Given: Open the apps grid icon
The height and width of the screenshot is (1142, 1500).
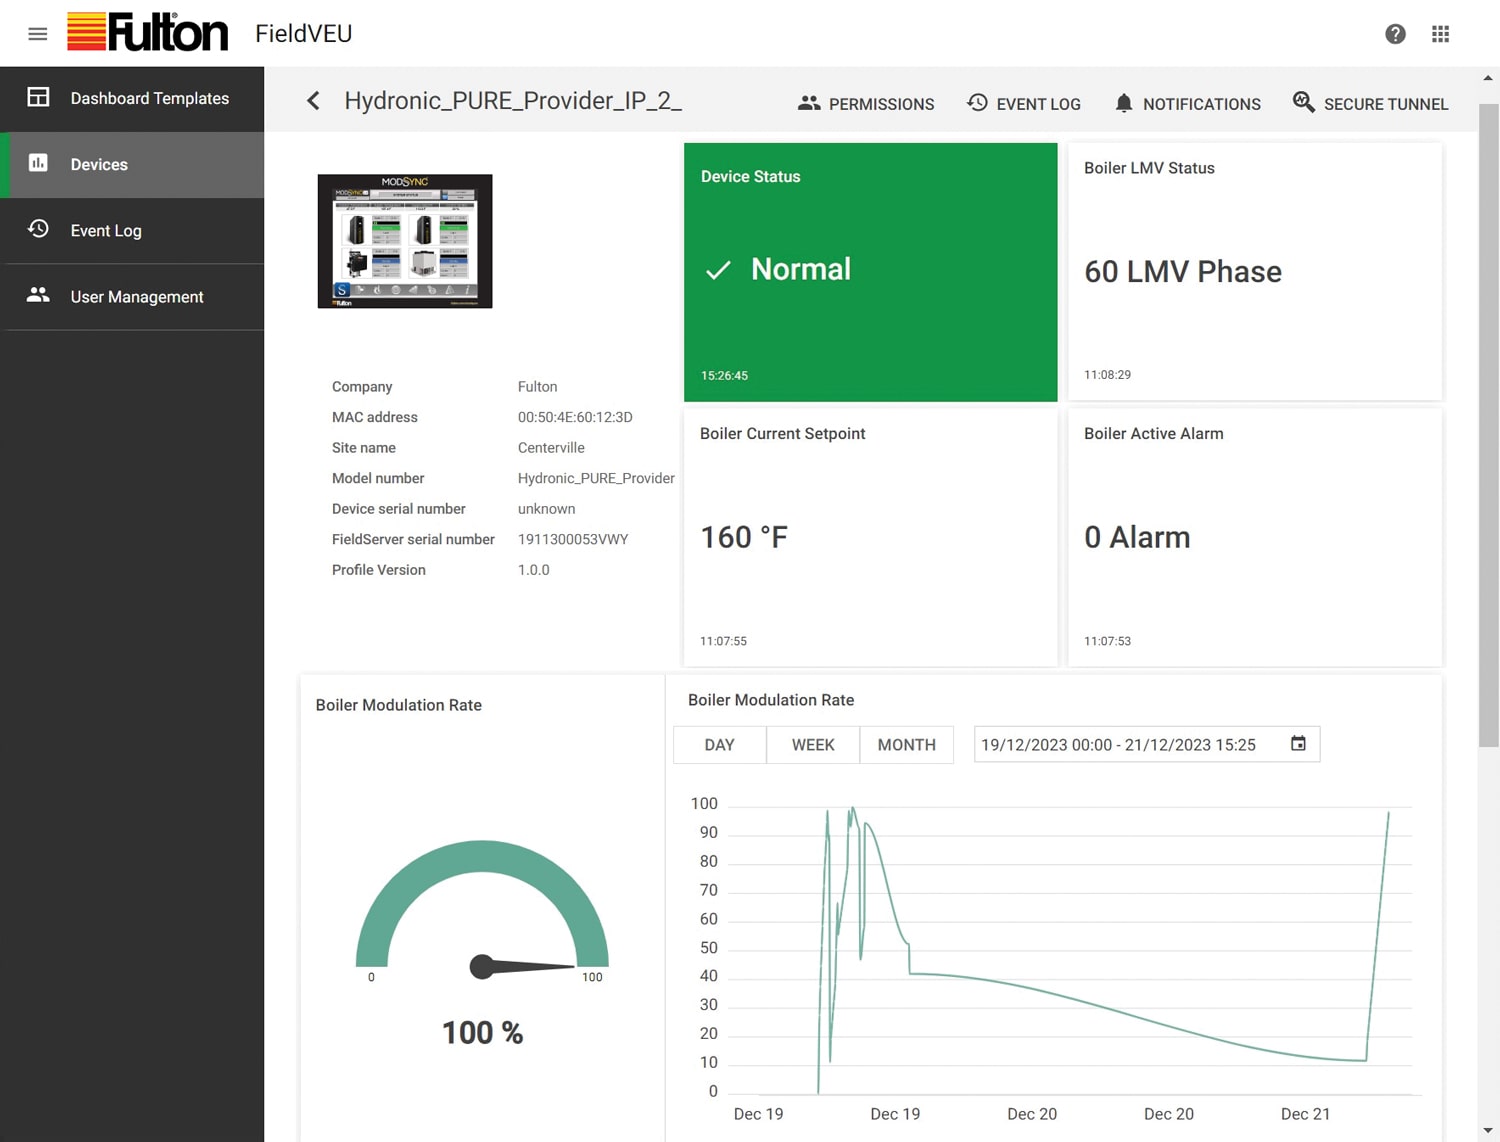Looking at the screenshot, I should (1440, 33).
